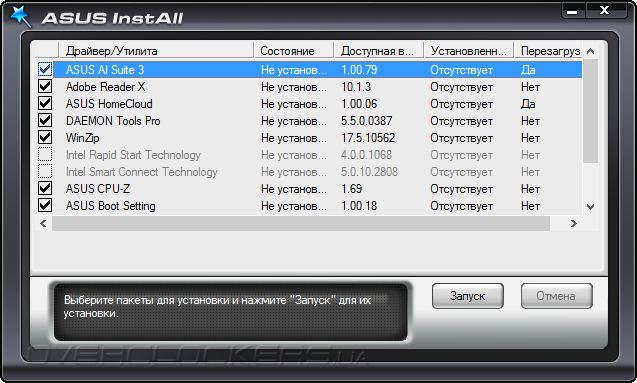The height and width of the screenshot is (383, 637).
Task: Uncheck the ASUS AI Suite 3 checkbox
Action: coord(45,69)
